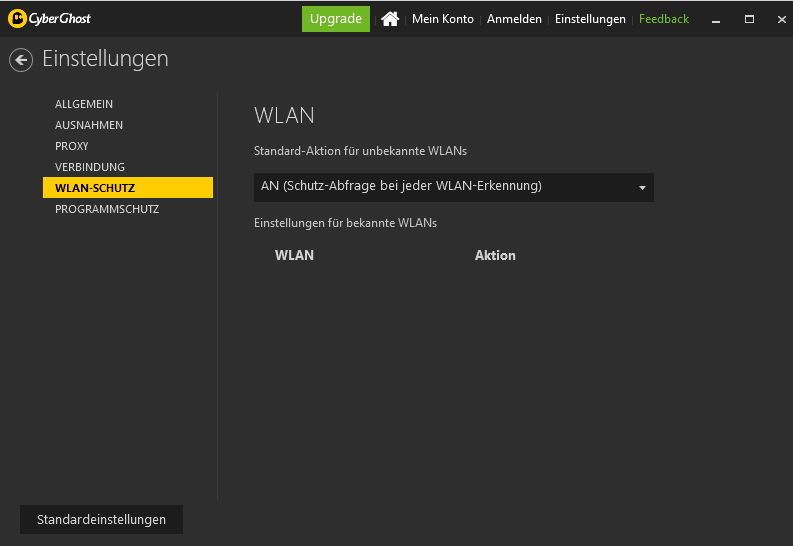Select the WLAN-SCHUTZ section

[128, 188]
